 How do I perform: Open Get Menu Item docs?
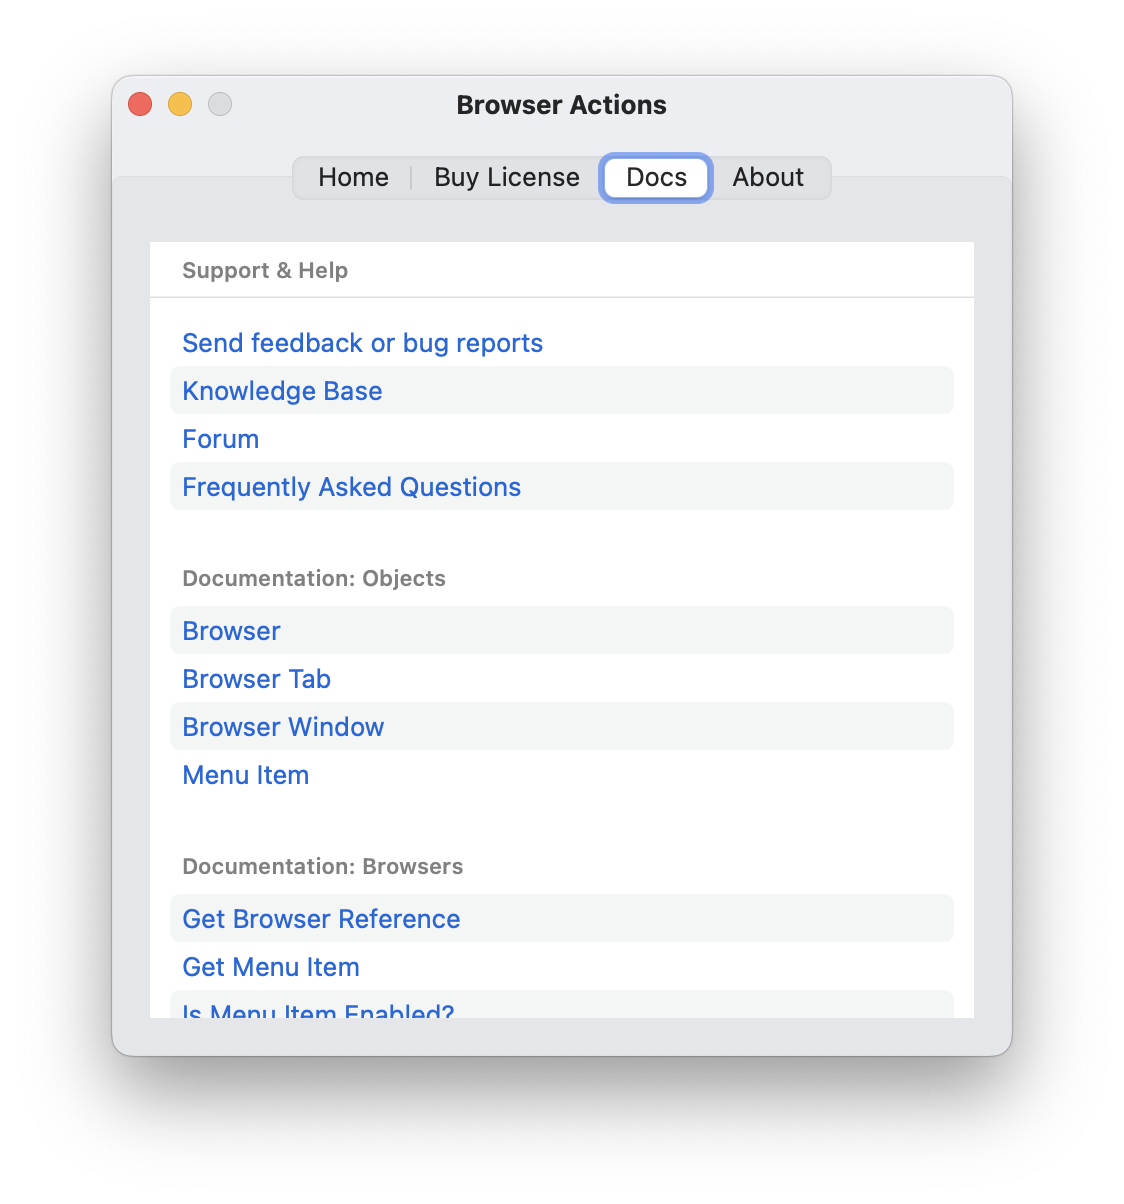click(270, 967)
